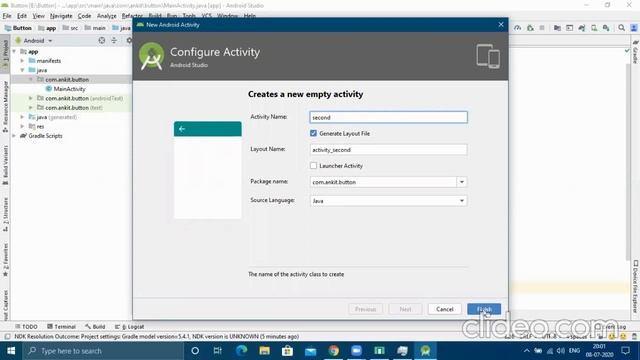Expand the java (generated) folder

click(x=22, y=117)
